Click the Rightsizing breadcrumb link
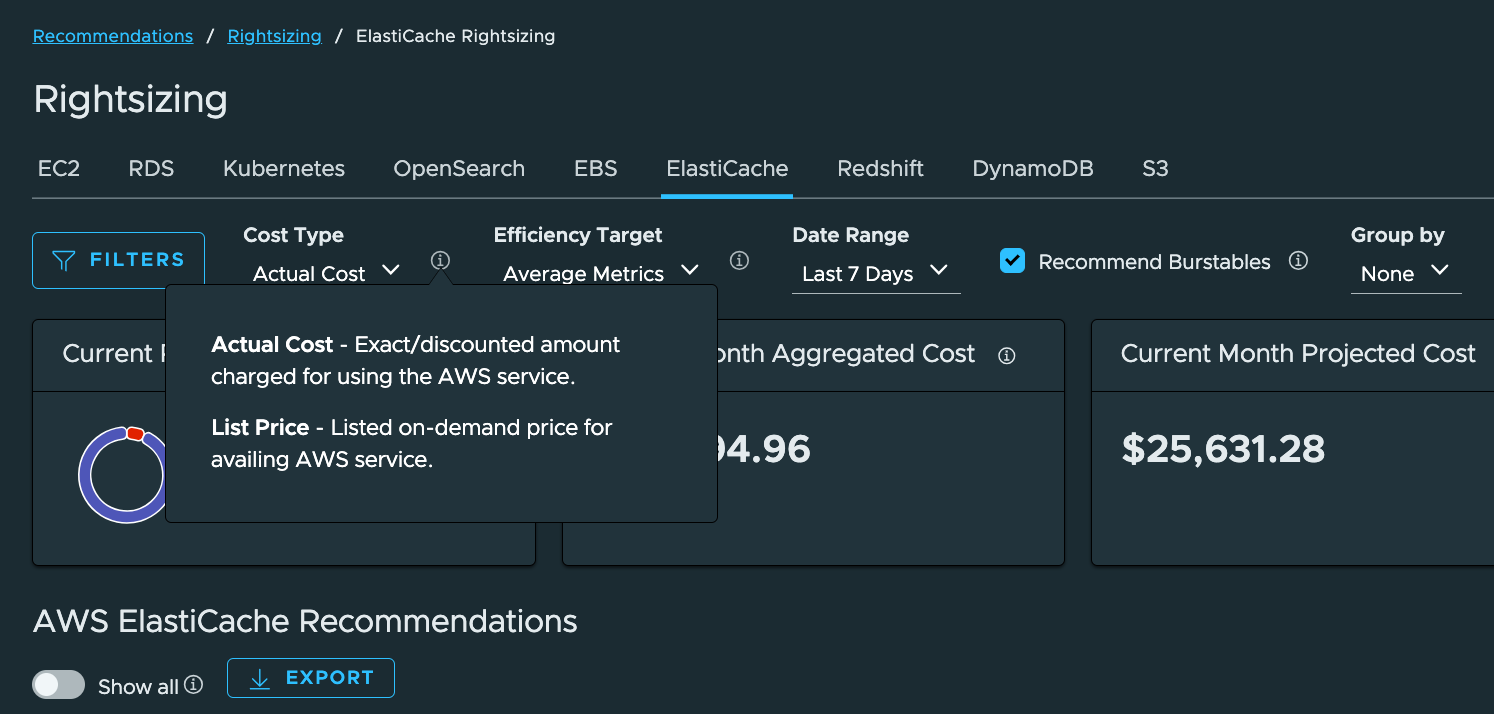 coord(274,35)
